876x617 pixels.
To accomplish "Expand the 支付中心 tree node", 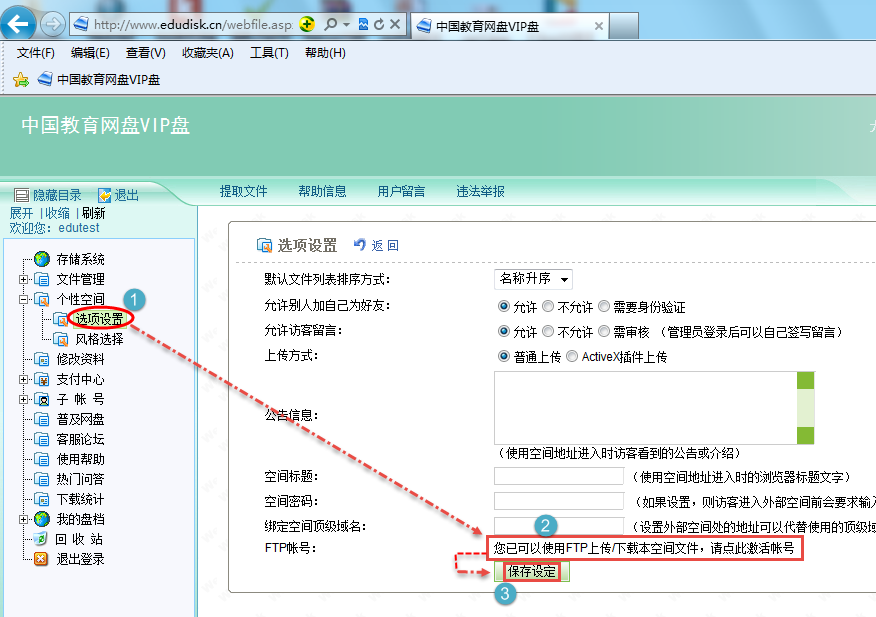I will (x=23, y=379).
